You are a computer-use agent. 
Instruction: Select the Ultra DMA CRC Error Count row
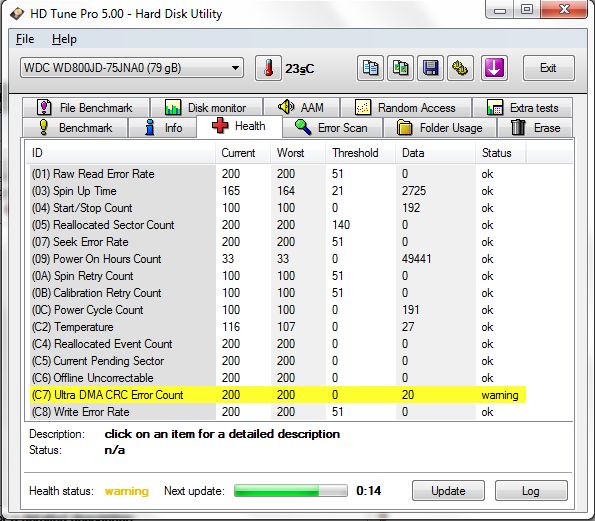tap(278, 395)
